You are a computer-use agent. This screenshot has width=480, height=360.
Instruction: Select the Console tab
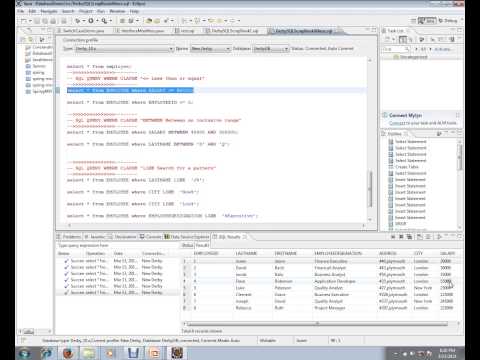(x=151, y=237)
